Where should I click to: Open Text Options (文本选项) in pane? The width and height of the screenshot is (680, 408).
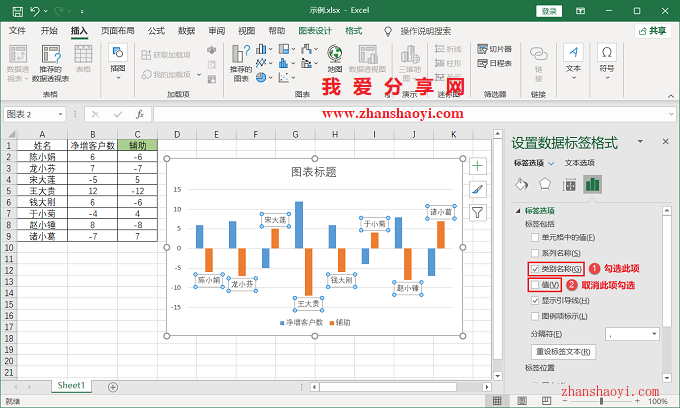point(579,163)
